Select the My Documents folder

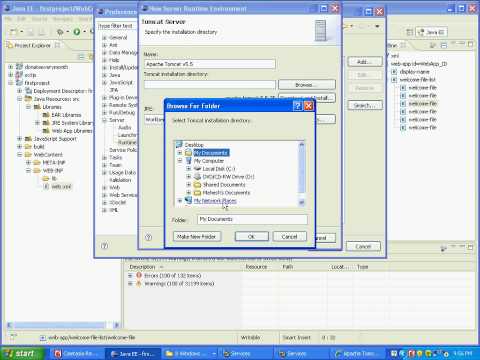(211, 153)
